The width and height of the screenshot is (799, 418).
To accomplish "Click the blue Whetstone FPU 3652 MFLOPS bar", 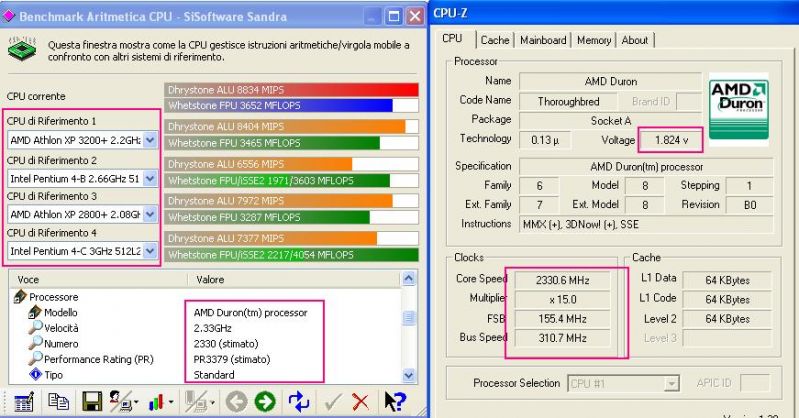I will click(x=278, y=106).
